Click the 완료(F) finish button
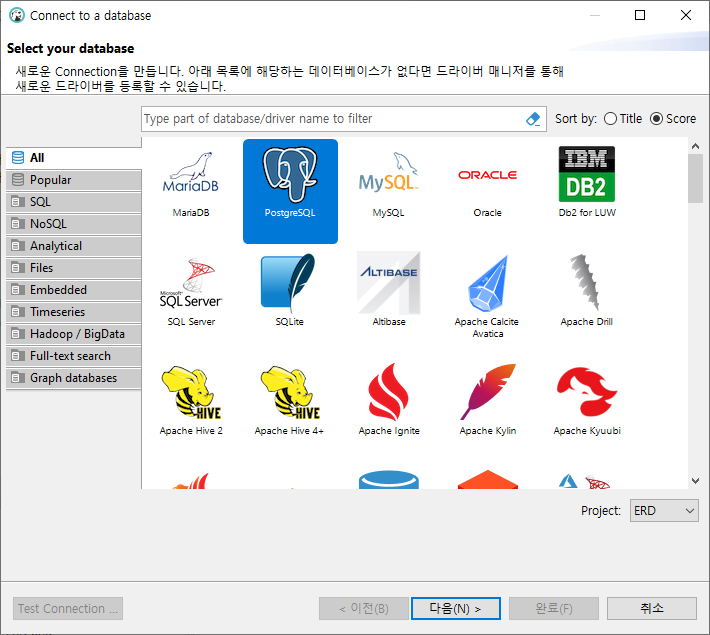This screenshot has width=710, height=635. pyautogui.click(x=554, y=608)
